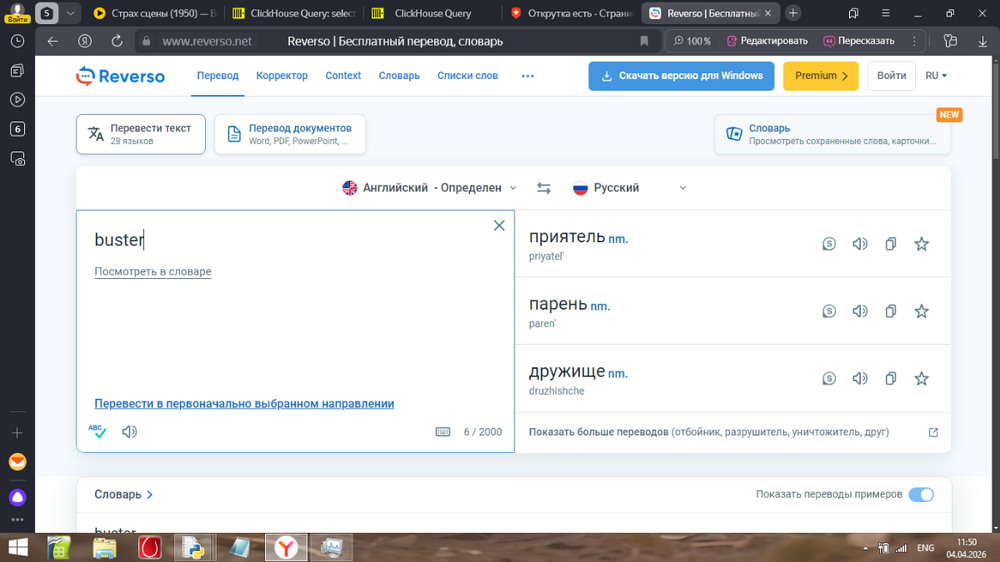Switch to 'Страх сцены (1950)' browser tab
This screenshot has height=562, width=1000.
(154, 13)
